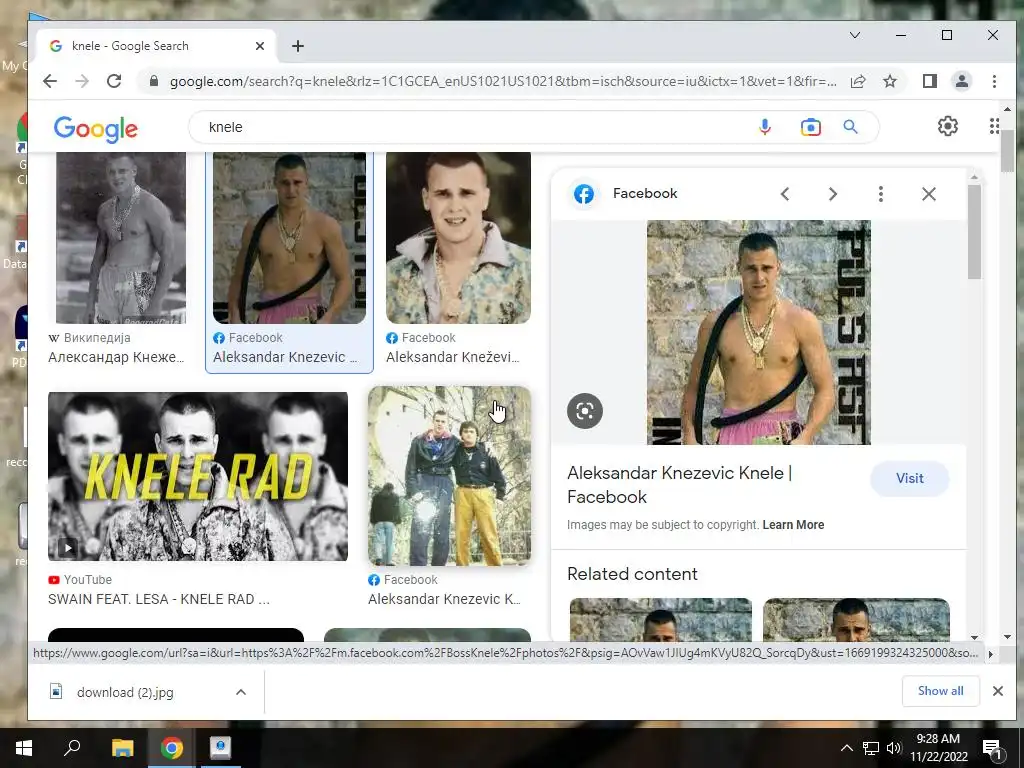Submit search with magnifier icon
The width and height of the screenshot is (1024, 768).
tap(850, 127)
